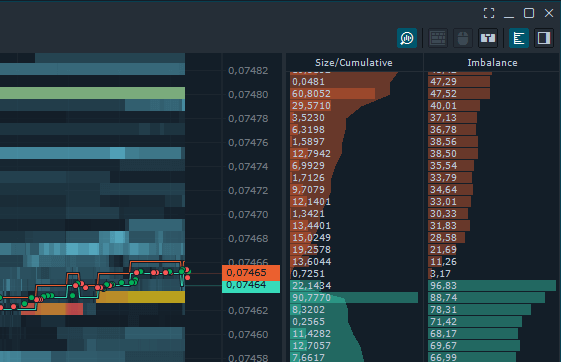Enter full screen mode with bracket icon
561x362 pixels.
(489, 13)
